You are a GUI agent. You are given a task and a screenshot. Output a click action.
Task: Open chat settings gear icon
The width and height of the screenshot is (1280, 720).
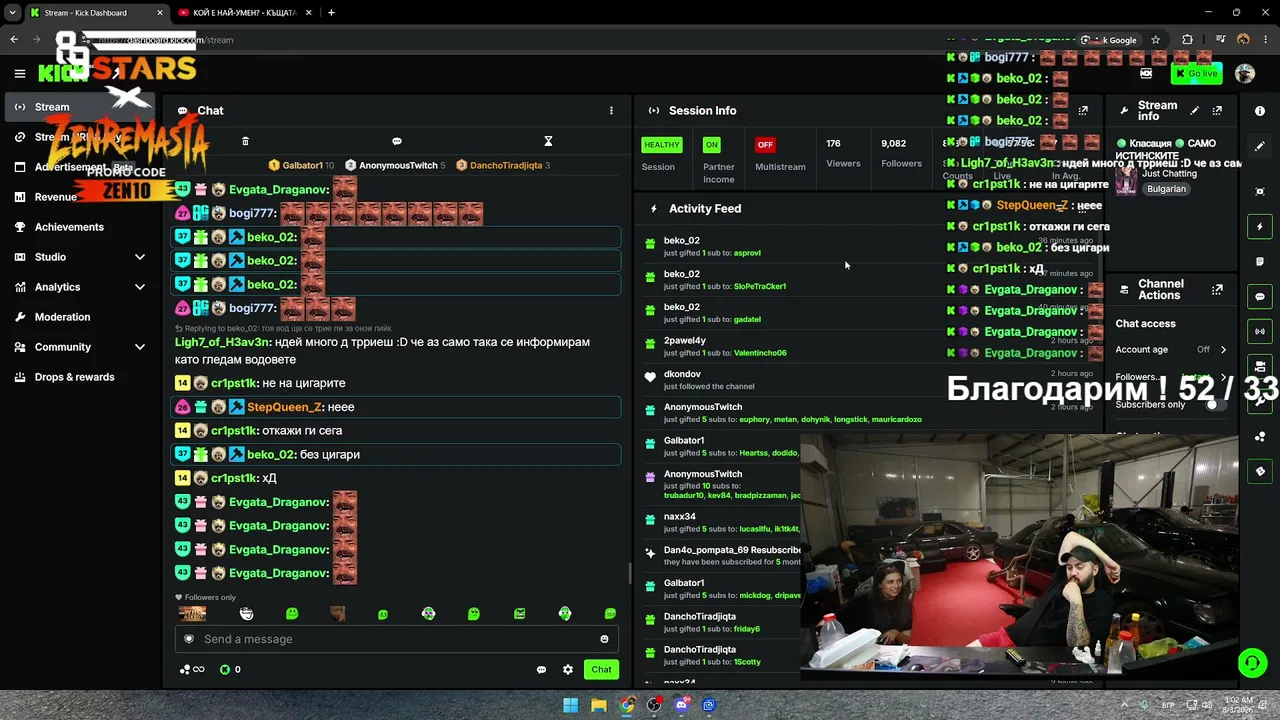click(568, 670)
